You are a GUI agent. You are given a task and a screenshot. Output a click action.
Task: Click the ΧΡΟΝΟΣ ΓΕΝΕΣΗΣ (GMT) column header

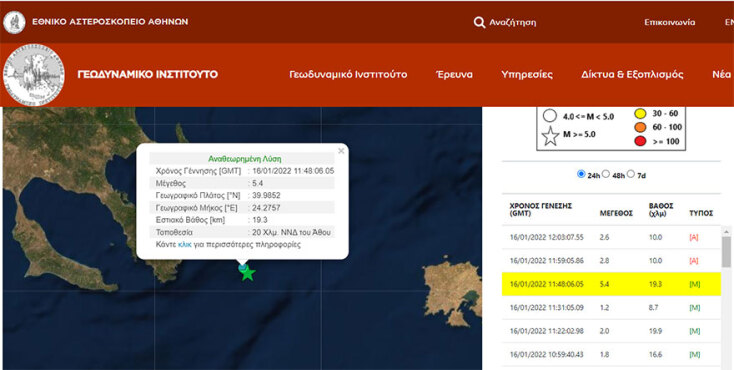click(541, 209)
